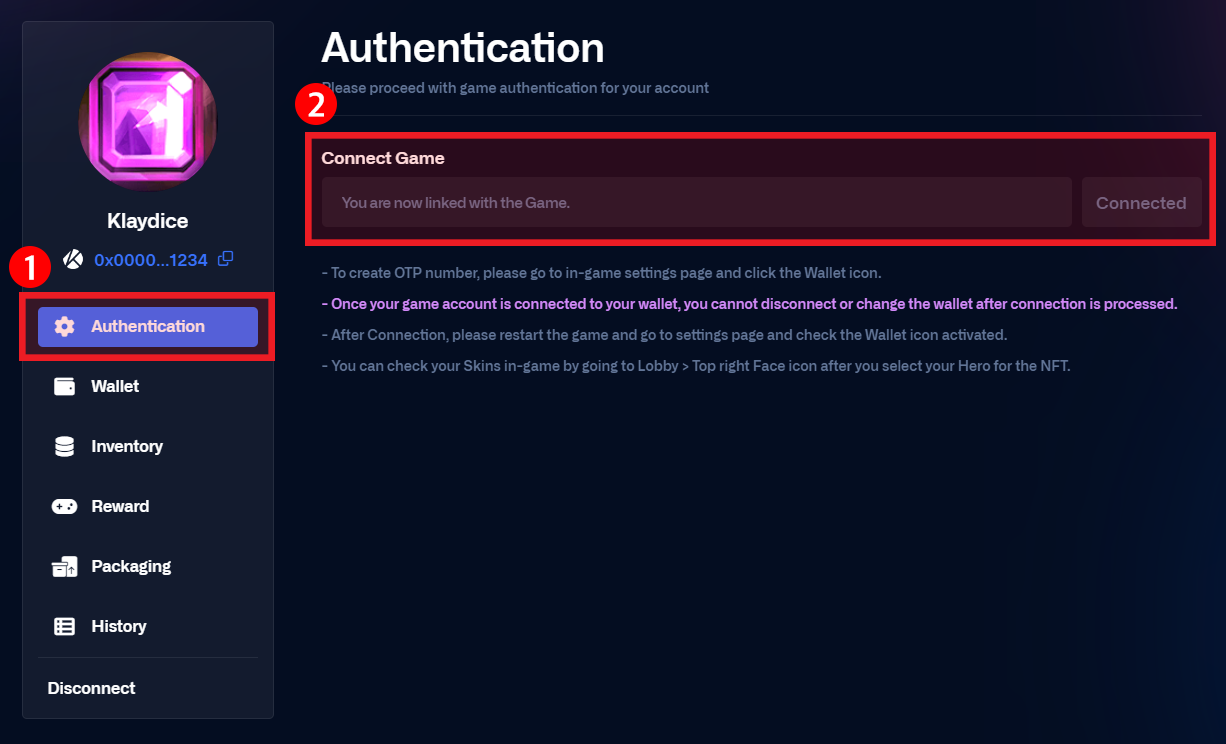Go to the Inventory section
This screenshot has height=744, width=1226.
coord(127,447)
